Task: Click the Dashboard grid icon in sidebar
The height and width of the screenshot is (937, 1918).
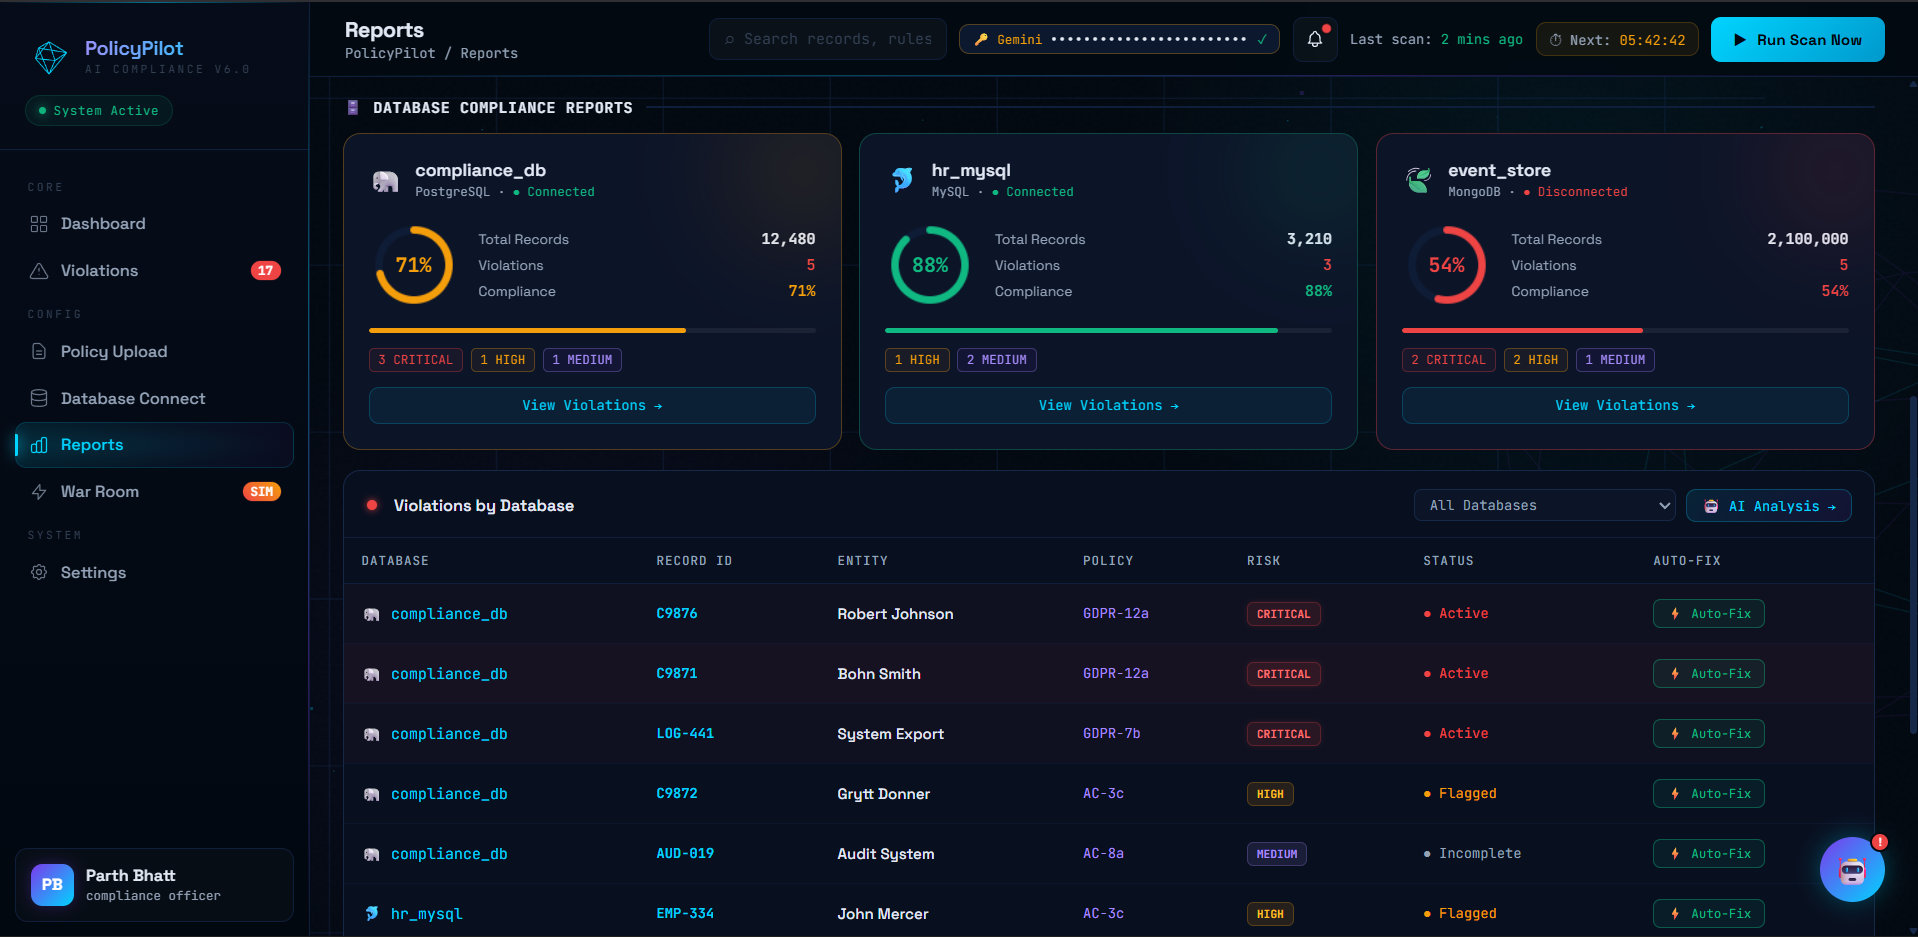Action: 39,224
